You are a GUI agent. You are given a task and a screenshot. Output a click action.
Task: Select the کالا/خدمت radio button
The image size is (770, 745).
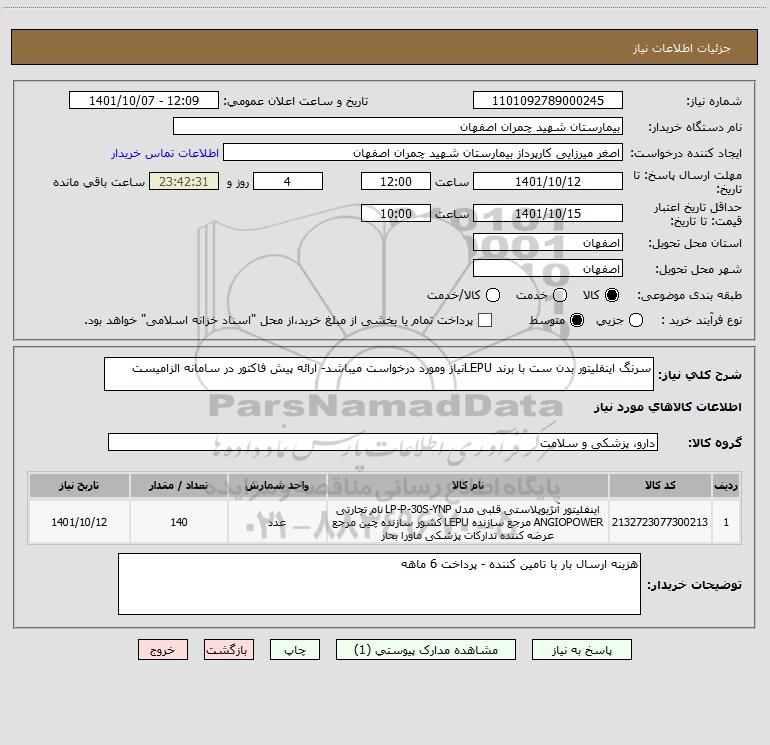click(493, 295)
